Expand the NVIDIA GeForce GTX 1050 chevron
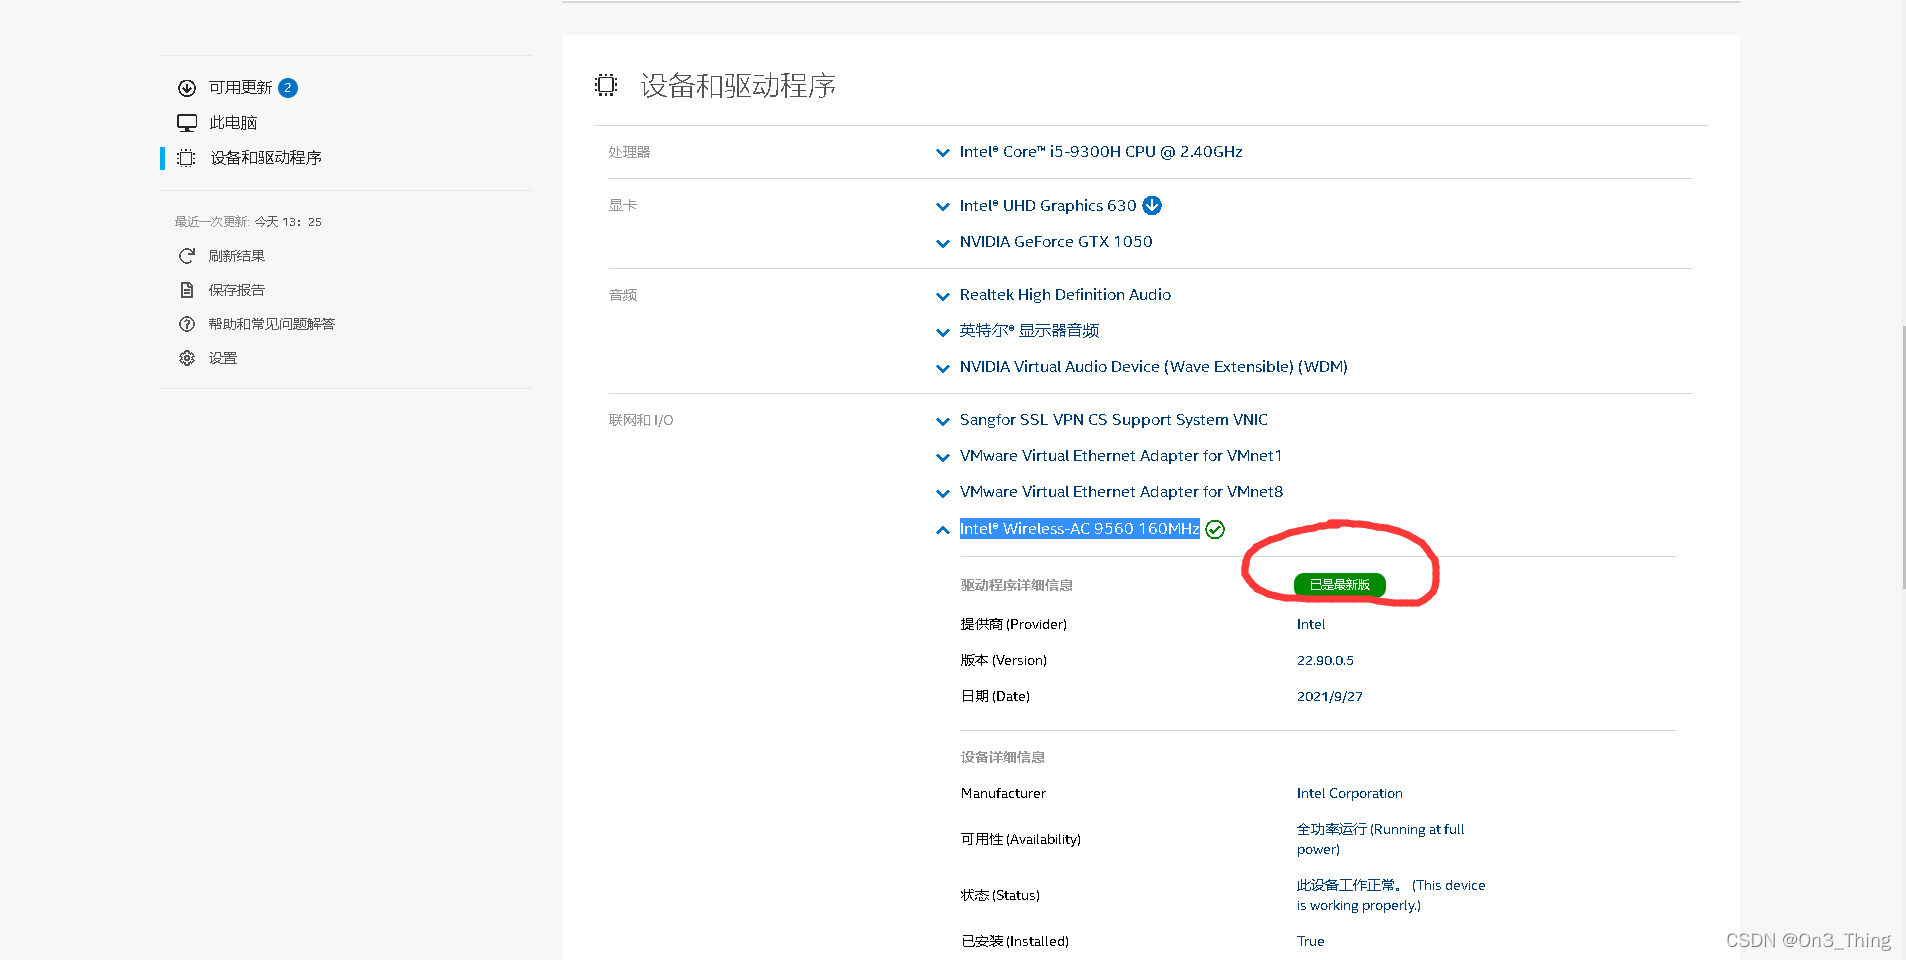Viewport: 1906px width, 960px height. click(x=942, y=243)
